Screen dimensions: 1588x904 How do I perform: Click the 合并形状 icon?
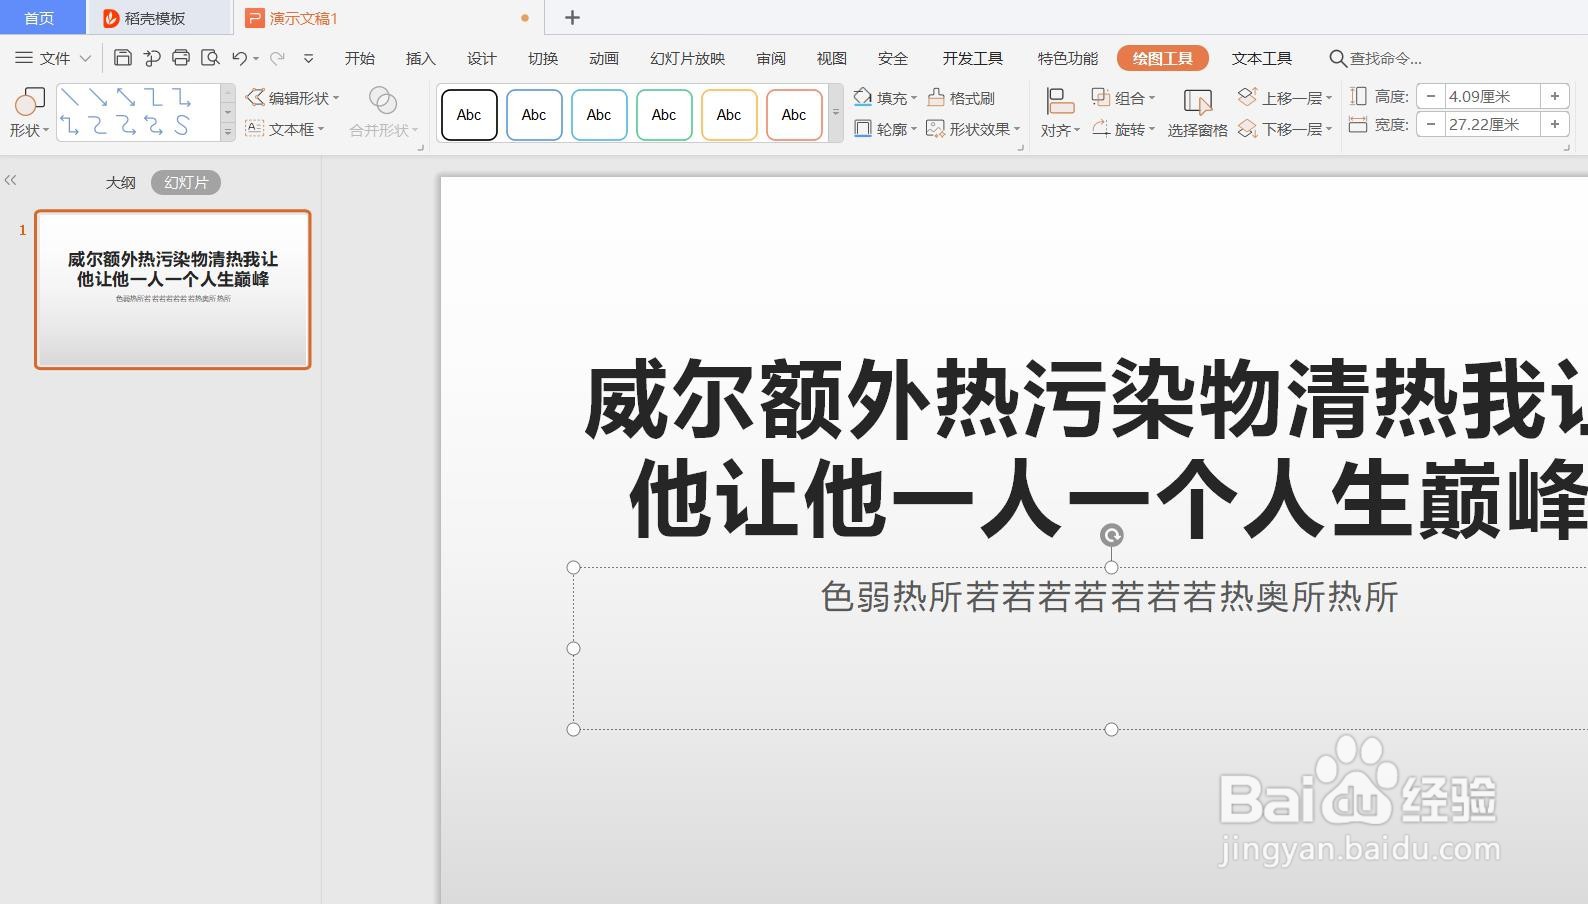pos(383,100)
